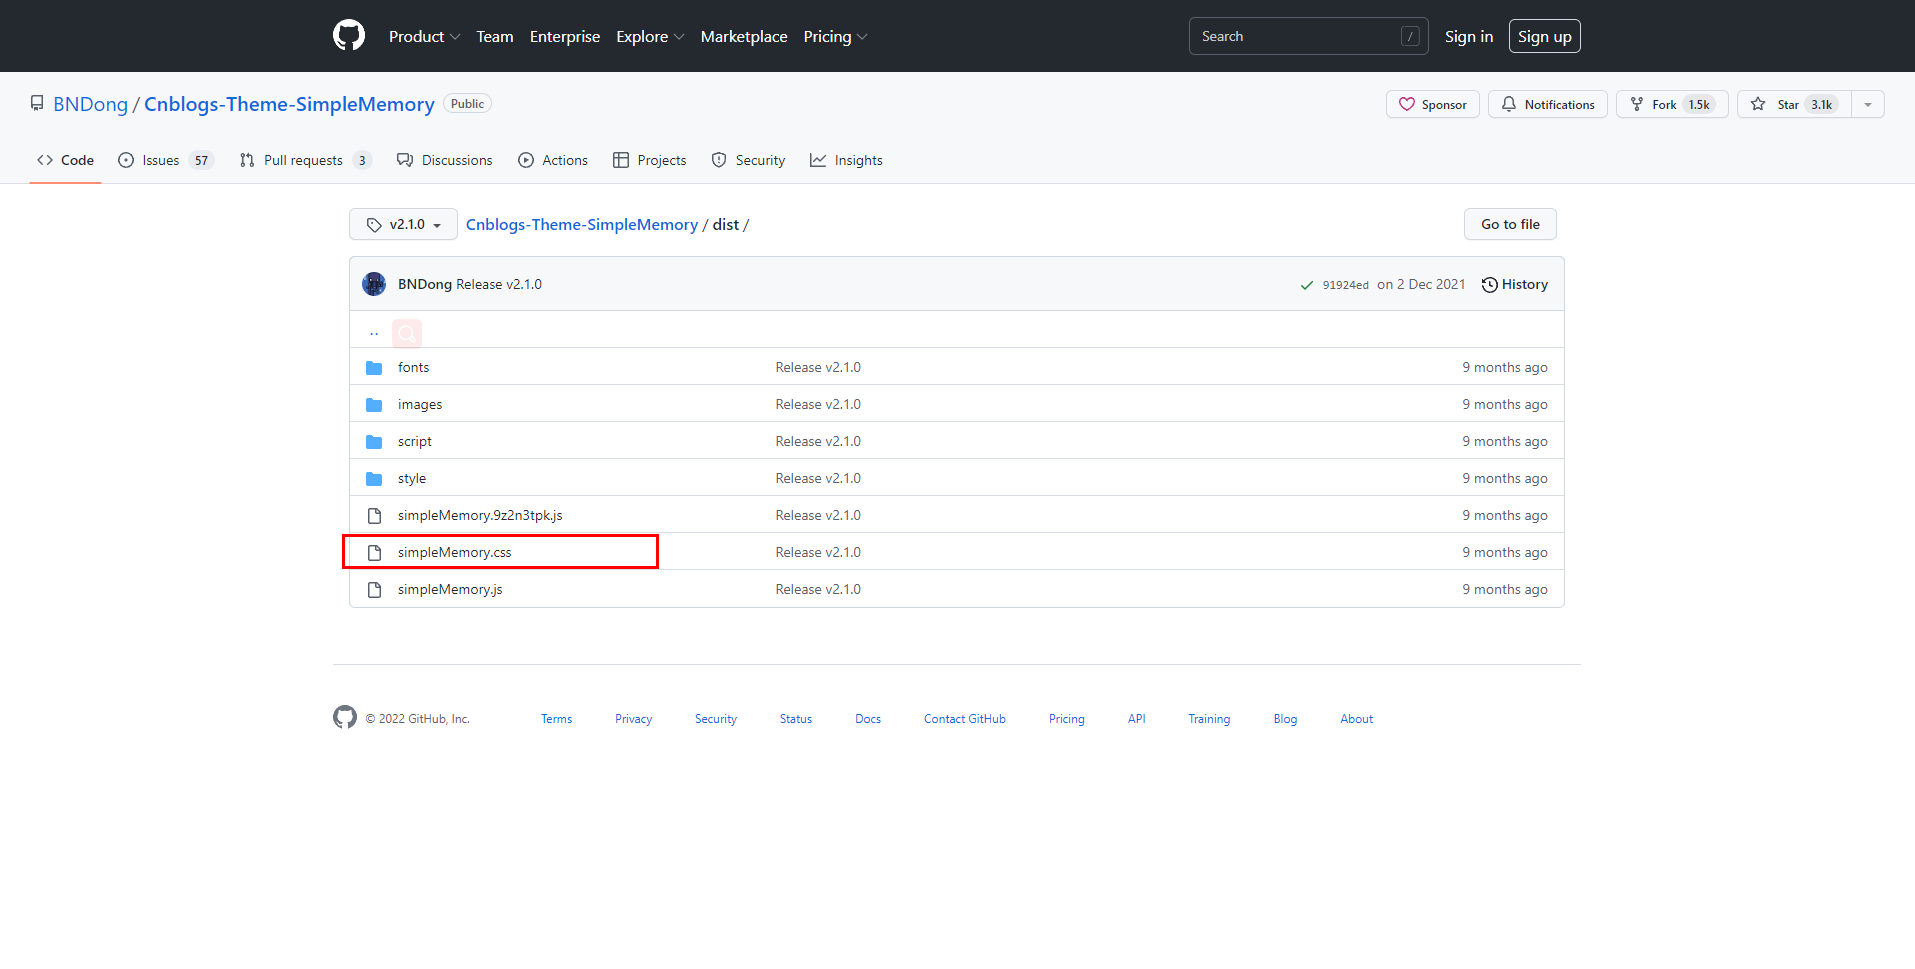Open the Actions tab
The width and height of the screenshot is (1915, 969).
coord(553,160)
